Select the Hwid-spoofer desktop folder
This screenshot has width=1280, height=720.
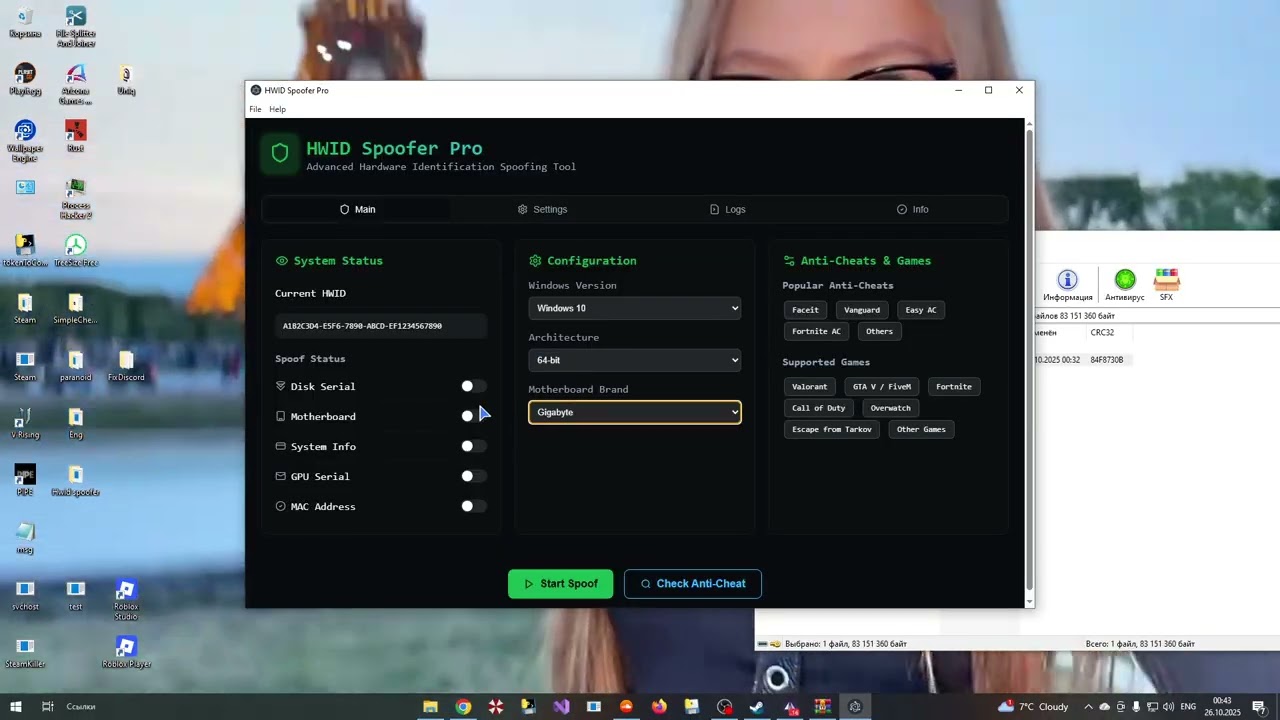[76, 481]
